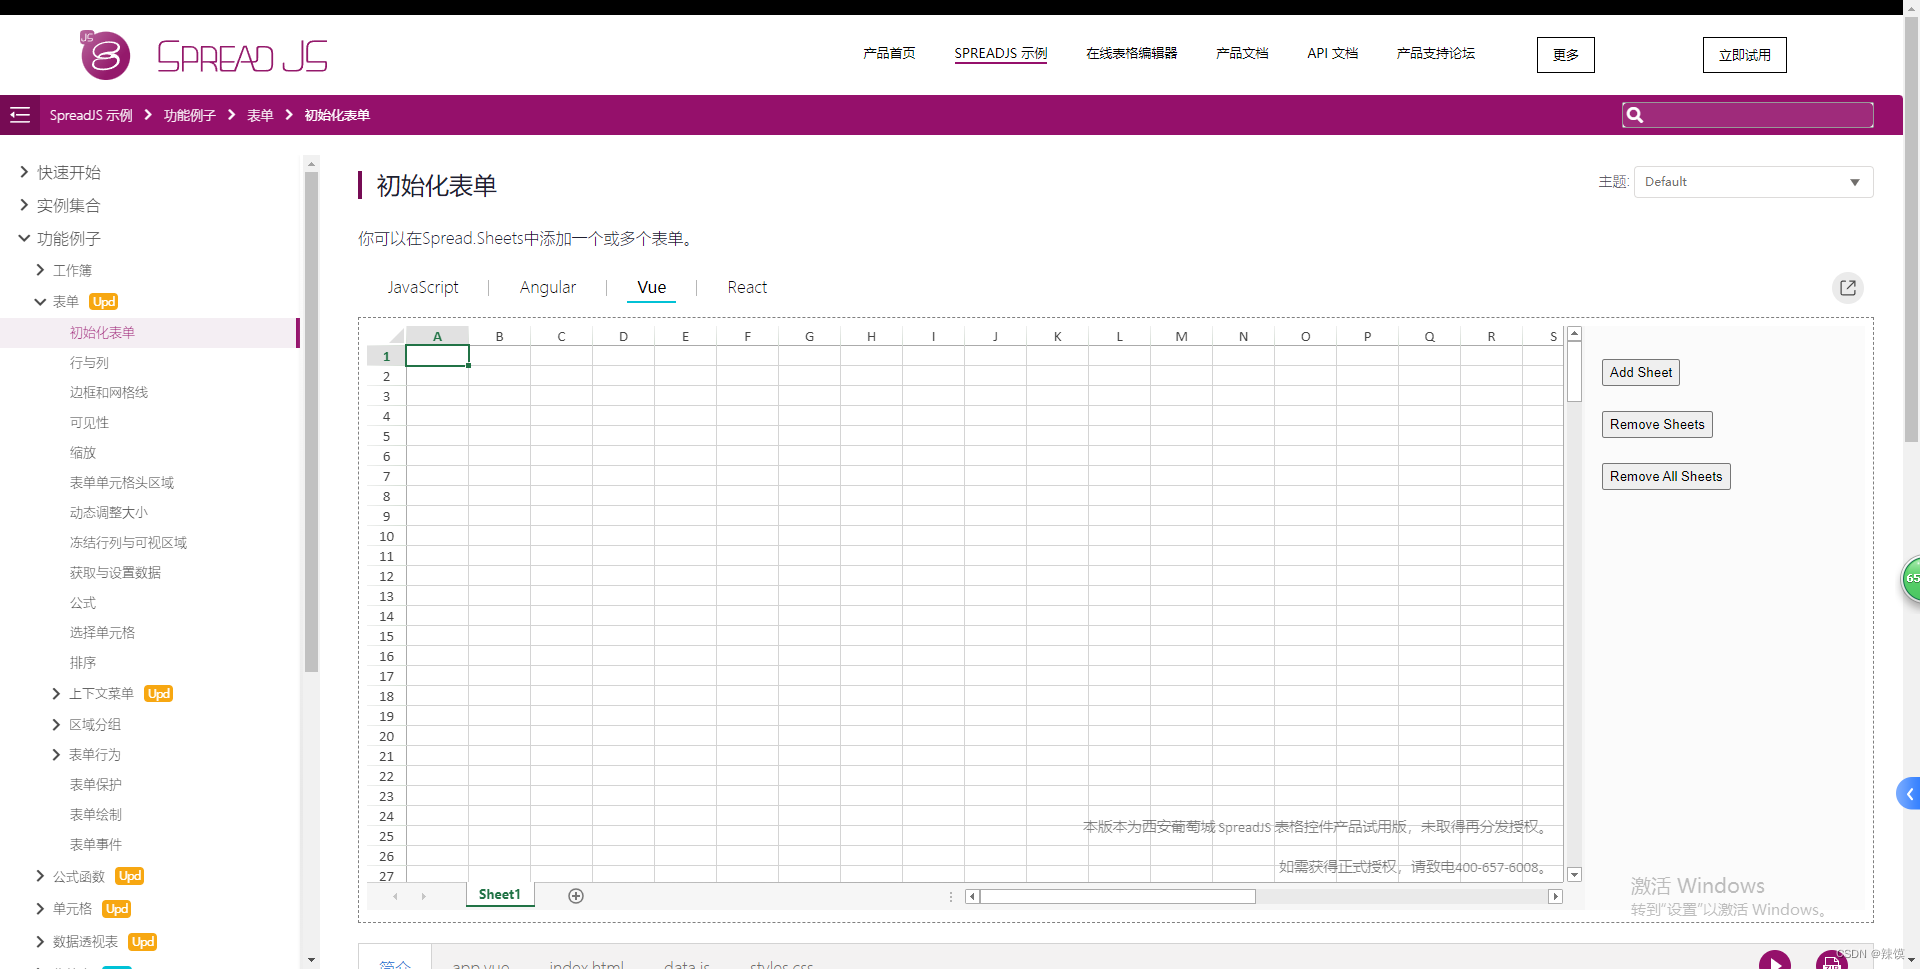
Task: Click the horizontal scrollbar right arrow
Action: [x=1555, y=896]
